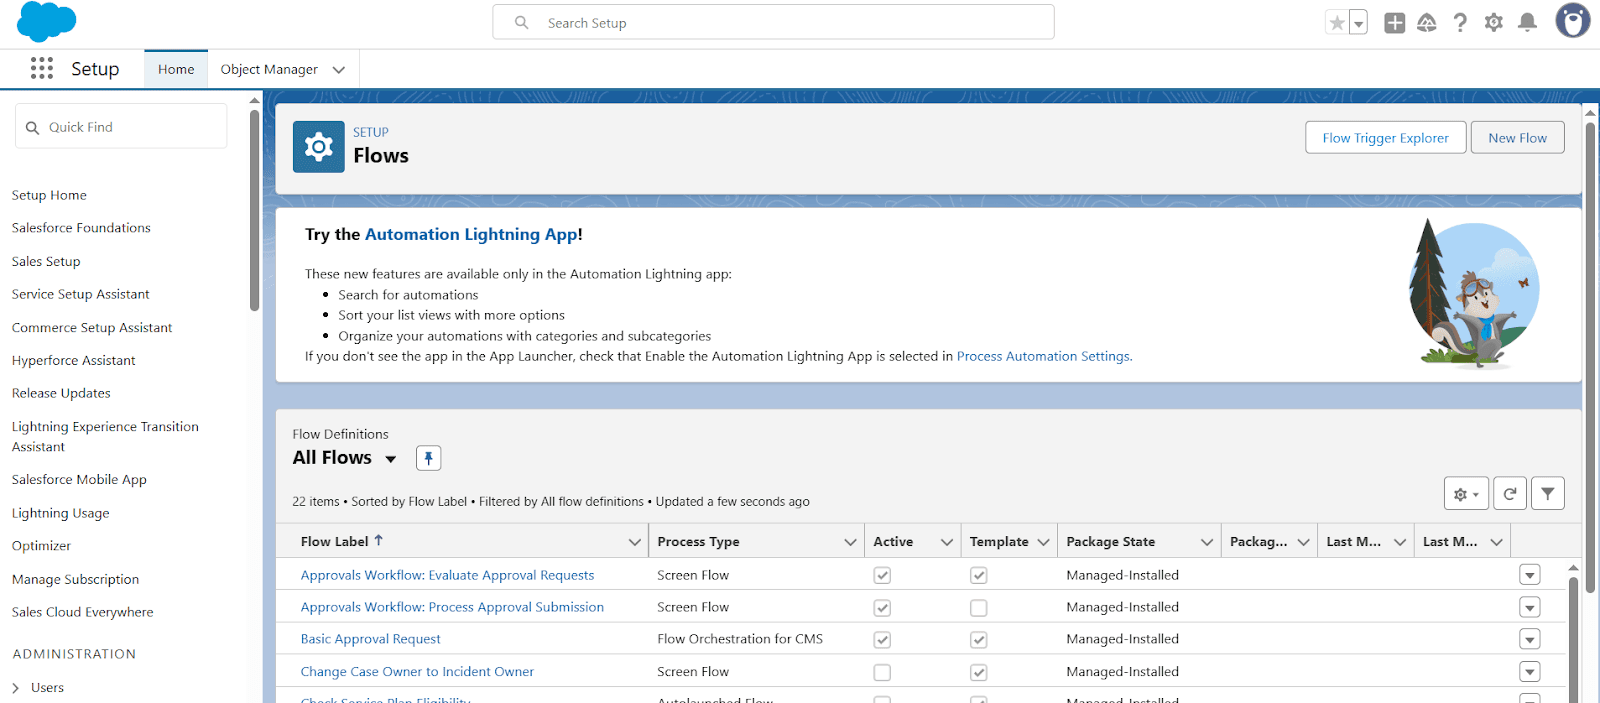Open the Process Automation Settings link
The height and width of the screenshot is (703, 1600).
pos(1043,356)
